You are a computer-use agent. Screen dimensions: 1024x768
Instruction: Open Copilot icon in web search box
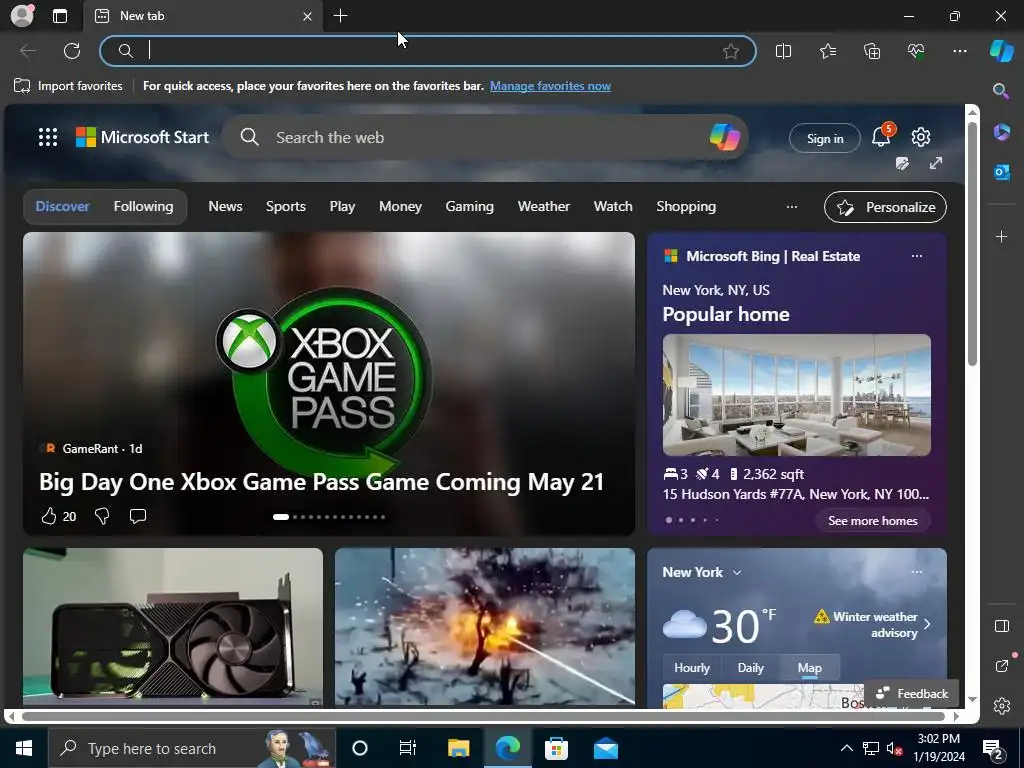point(724,137)
